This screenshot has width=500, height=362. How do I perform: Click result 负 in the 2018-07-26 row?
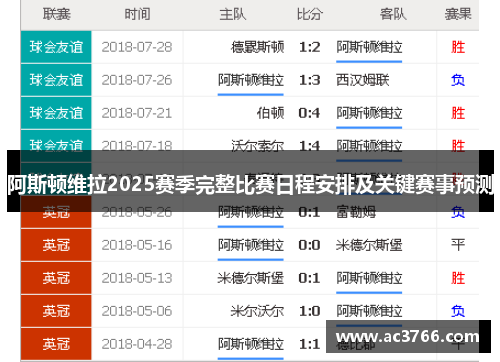click(x=458, y=80)
